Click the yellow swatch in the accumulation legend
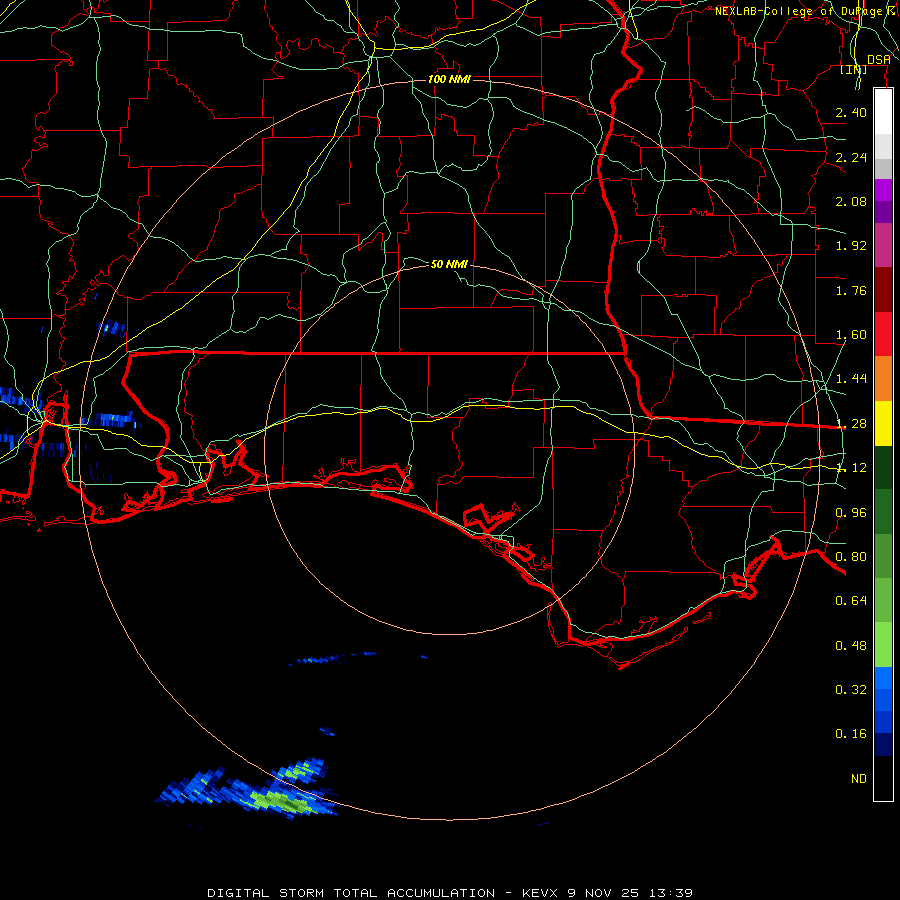 [x=883, y=423]
